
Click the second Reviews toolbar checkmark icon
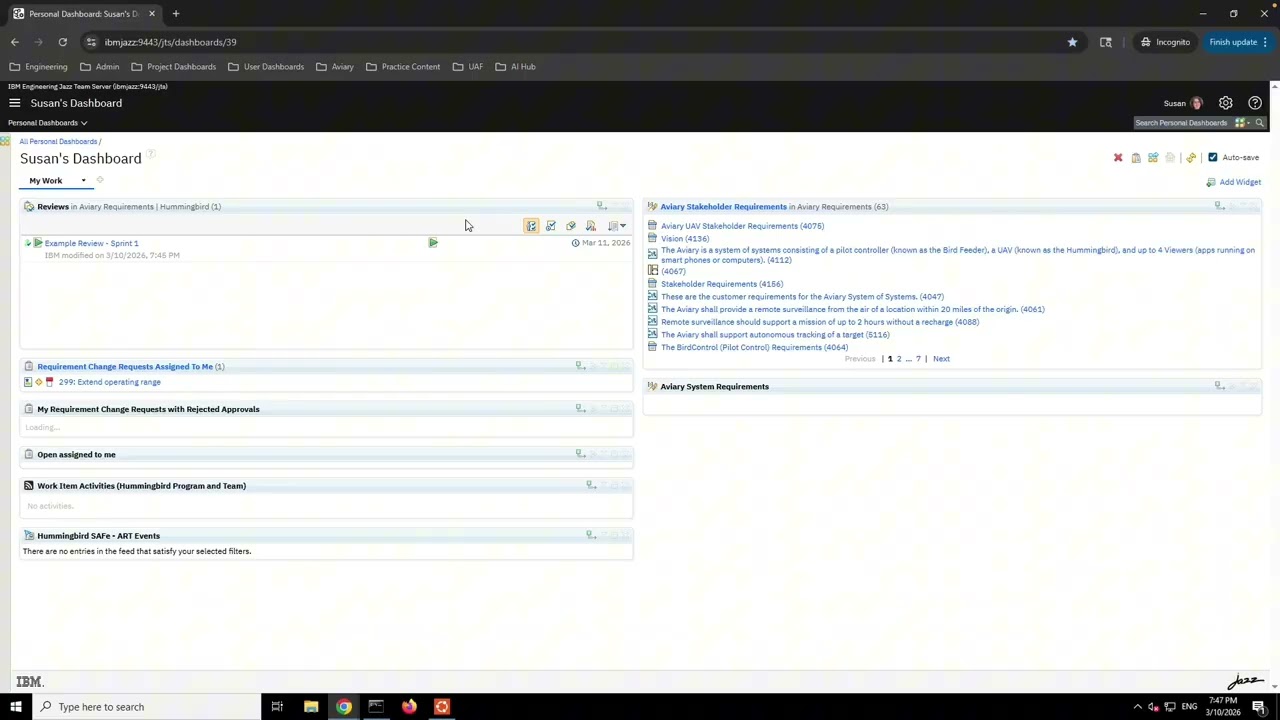pyautogui.click(x=551, y=226)
